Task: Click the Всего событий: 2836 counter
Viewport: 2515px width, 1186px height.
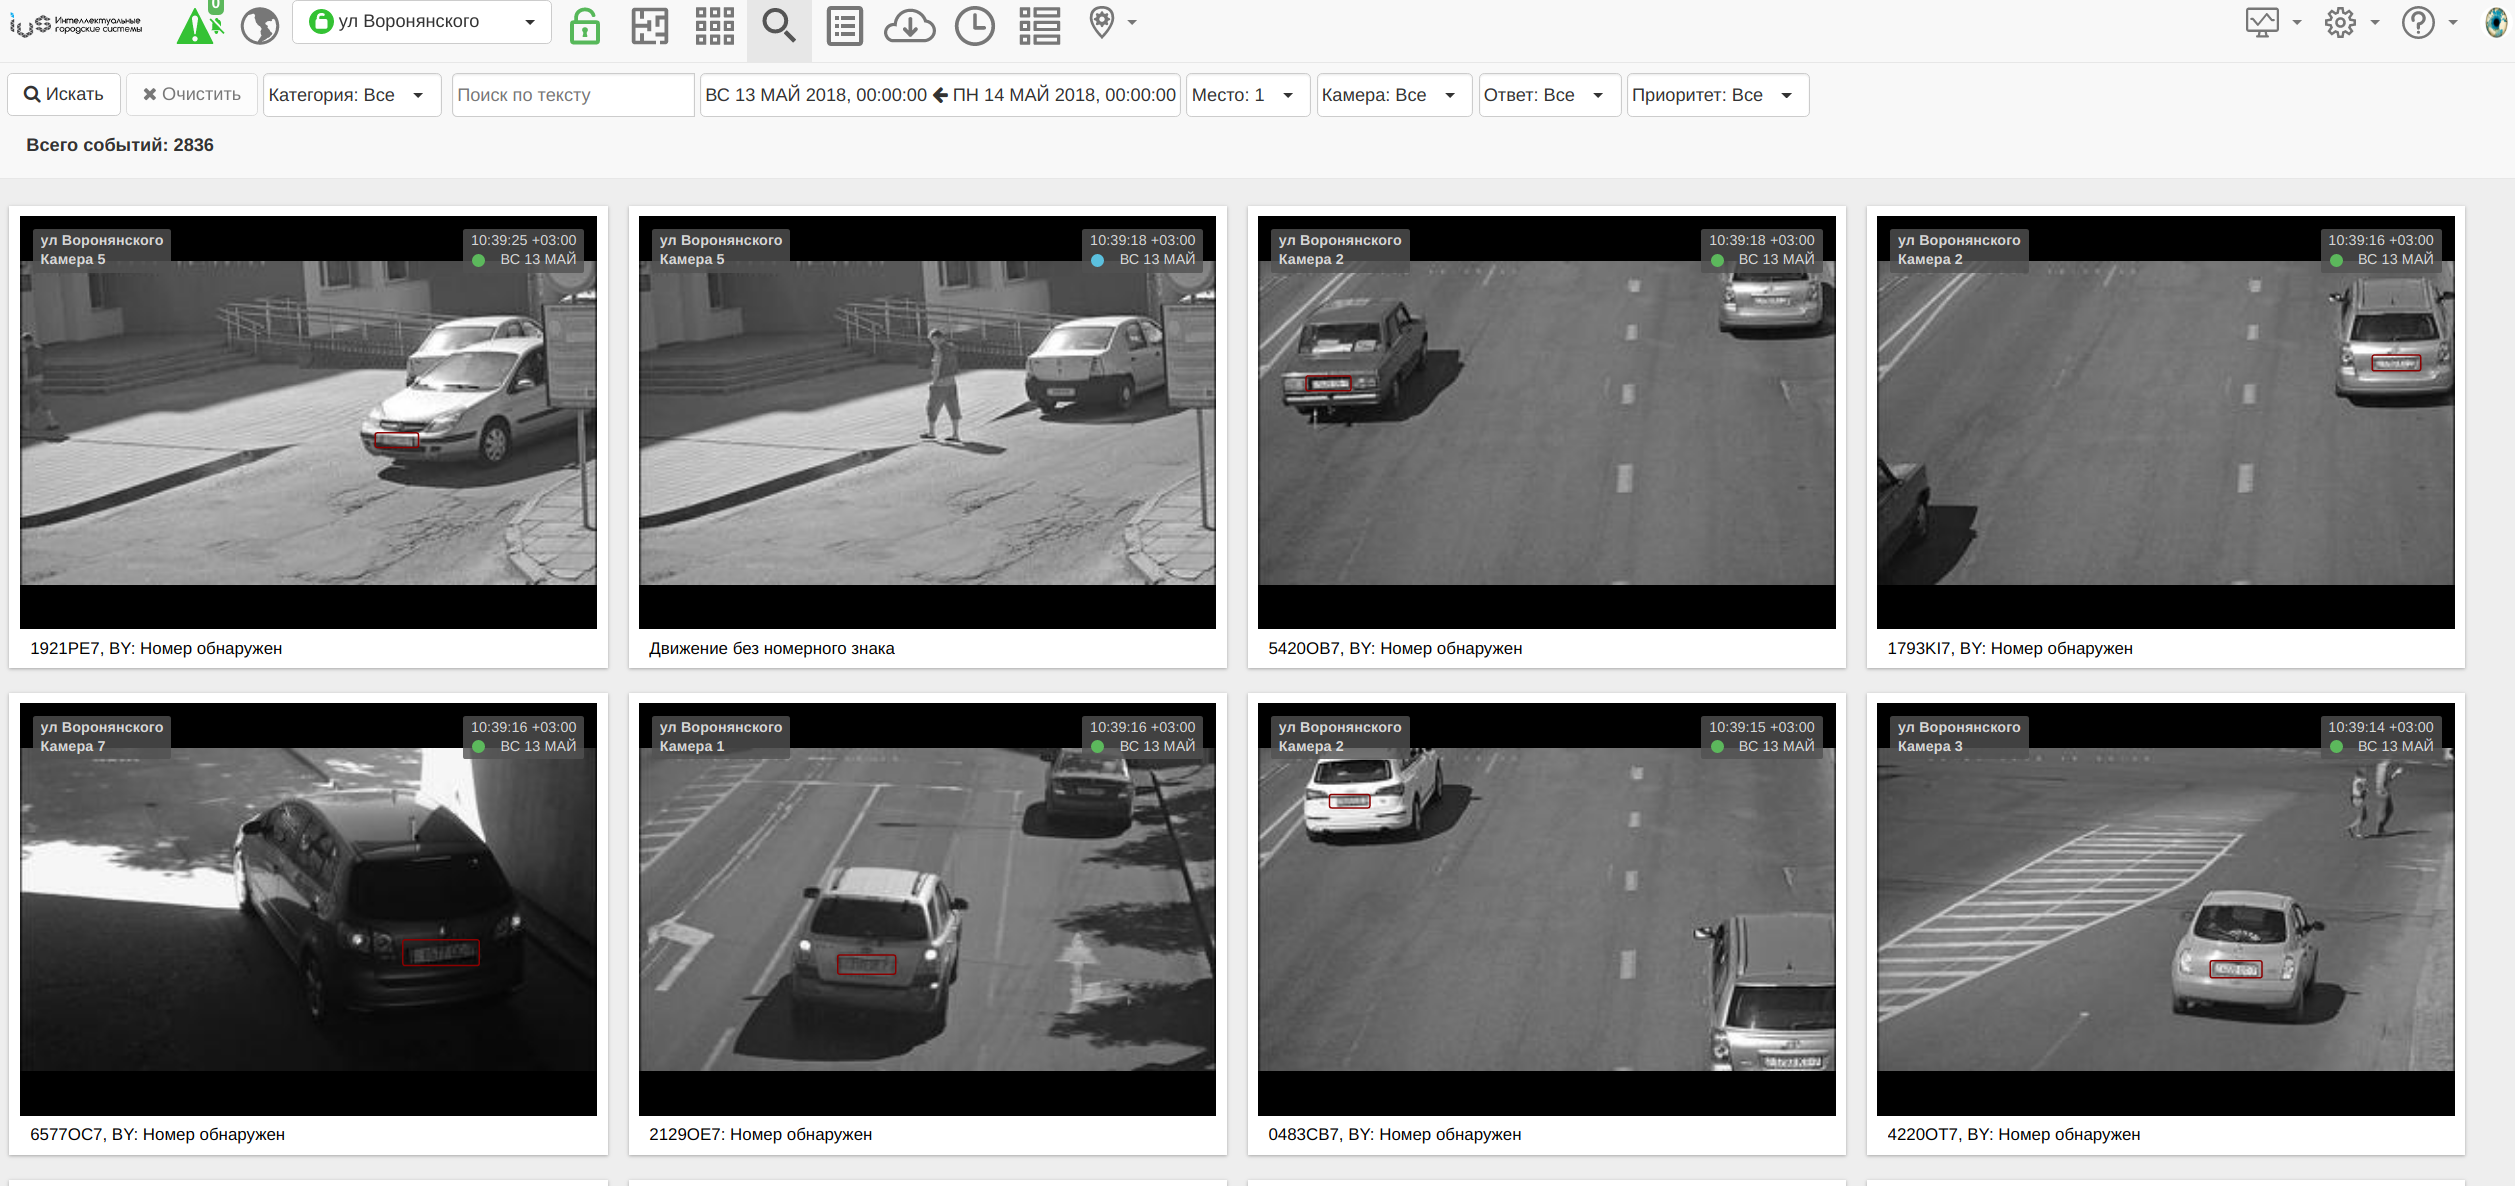Action: coord(120,145)
